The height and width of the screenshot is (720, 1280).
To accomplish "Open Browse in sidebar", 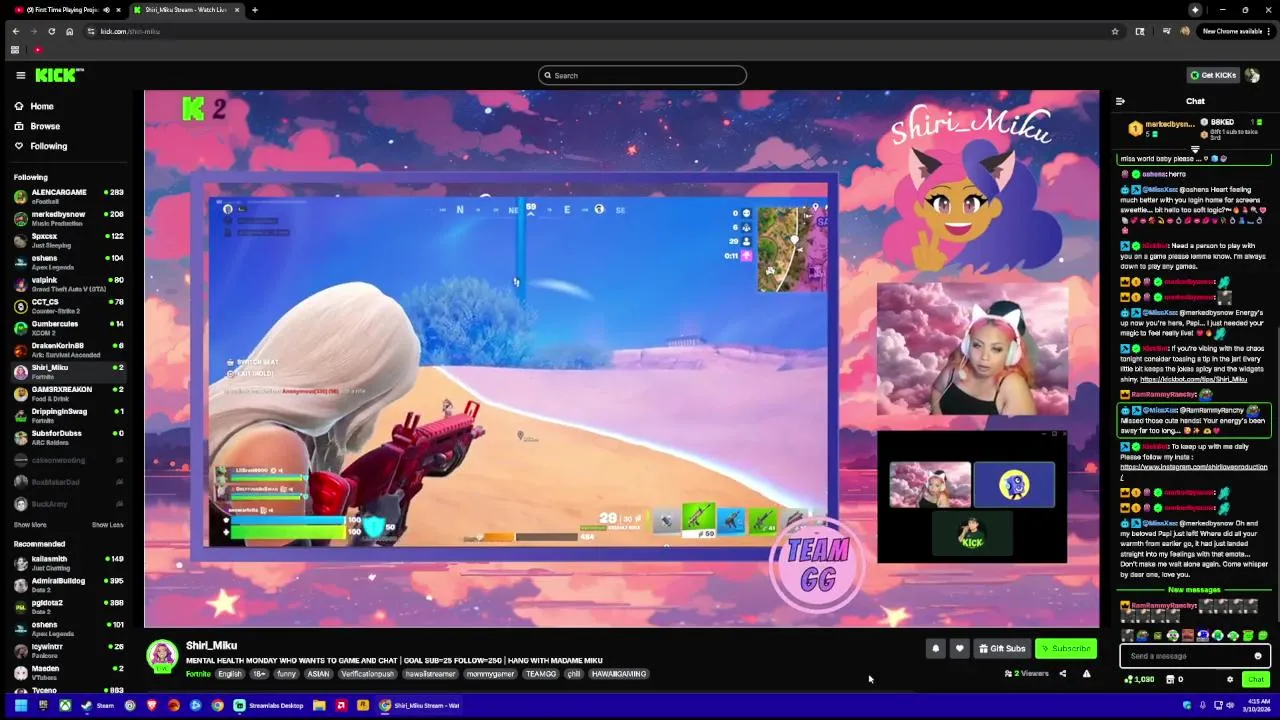I will click(x=44, y=126).
